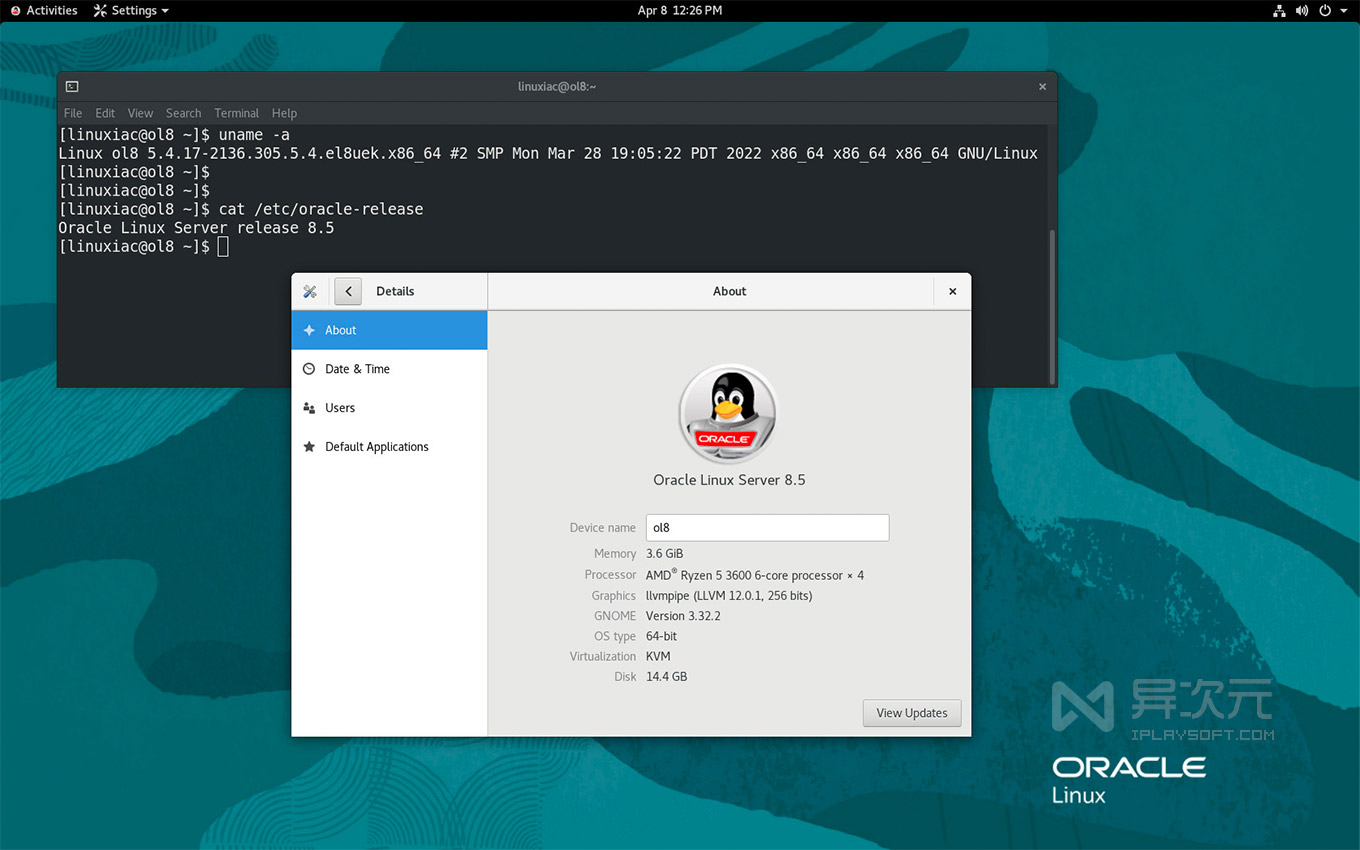
Task: Select About in the Details sidebar
Action: pos(389,330)
